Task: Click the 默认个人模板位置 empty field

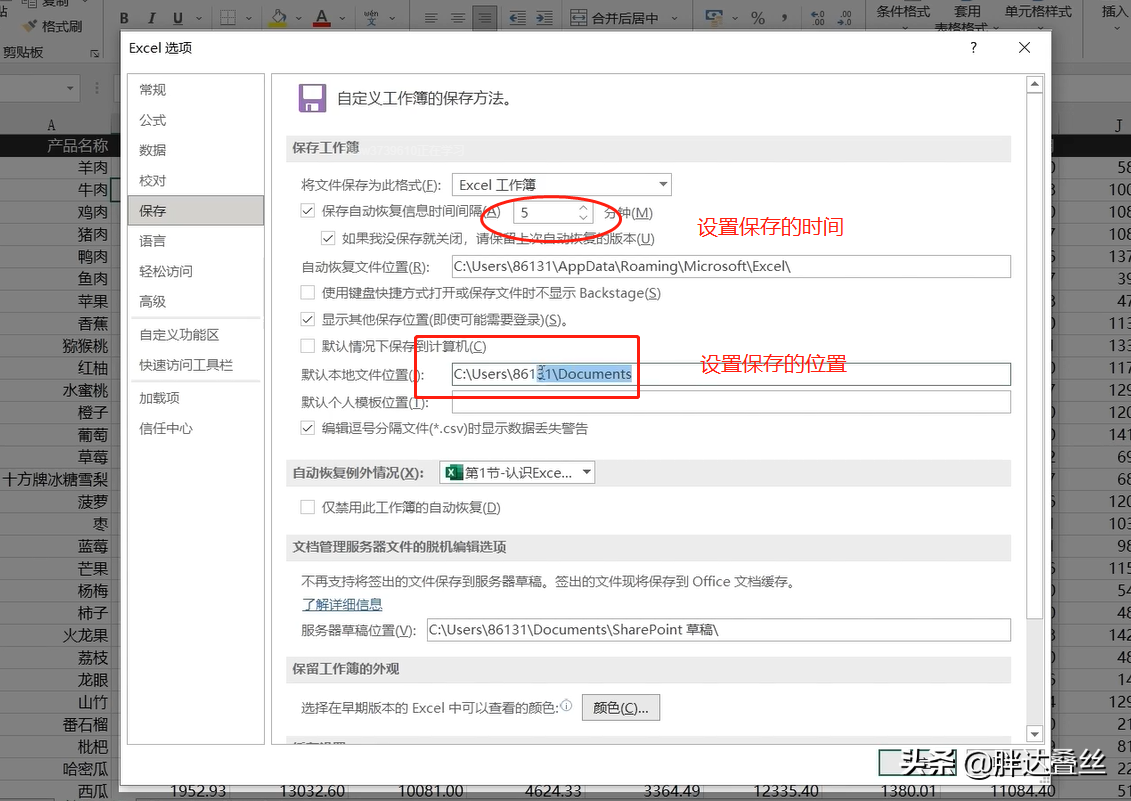Action: tap(731, 402)
